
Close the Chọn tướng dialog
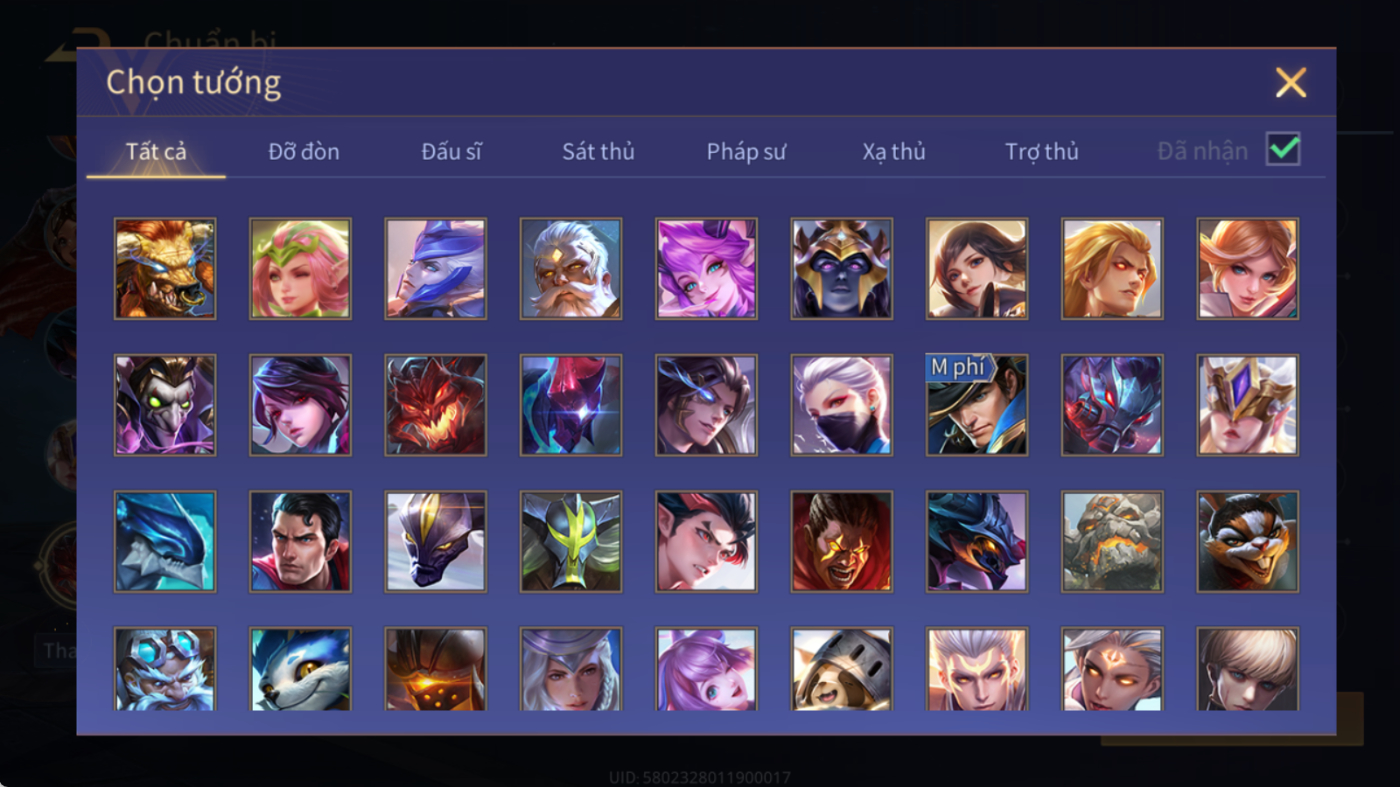[1291, 82]
